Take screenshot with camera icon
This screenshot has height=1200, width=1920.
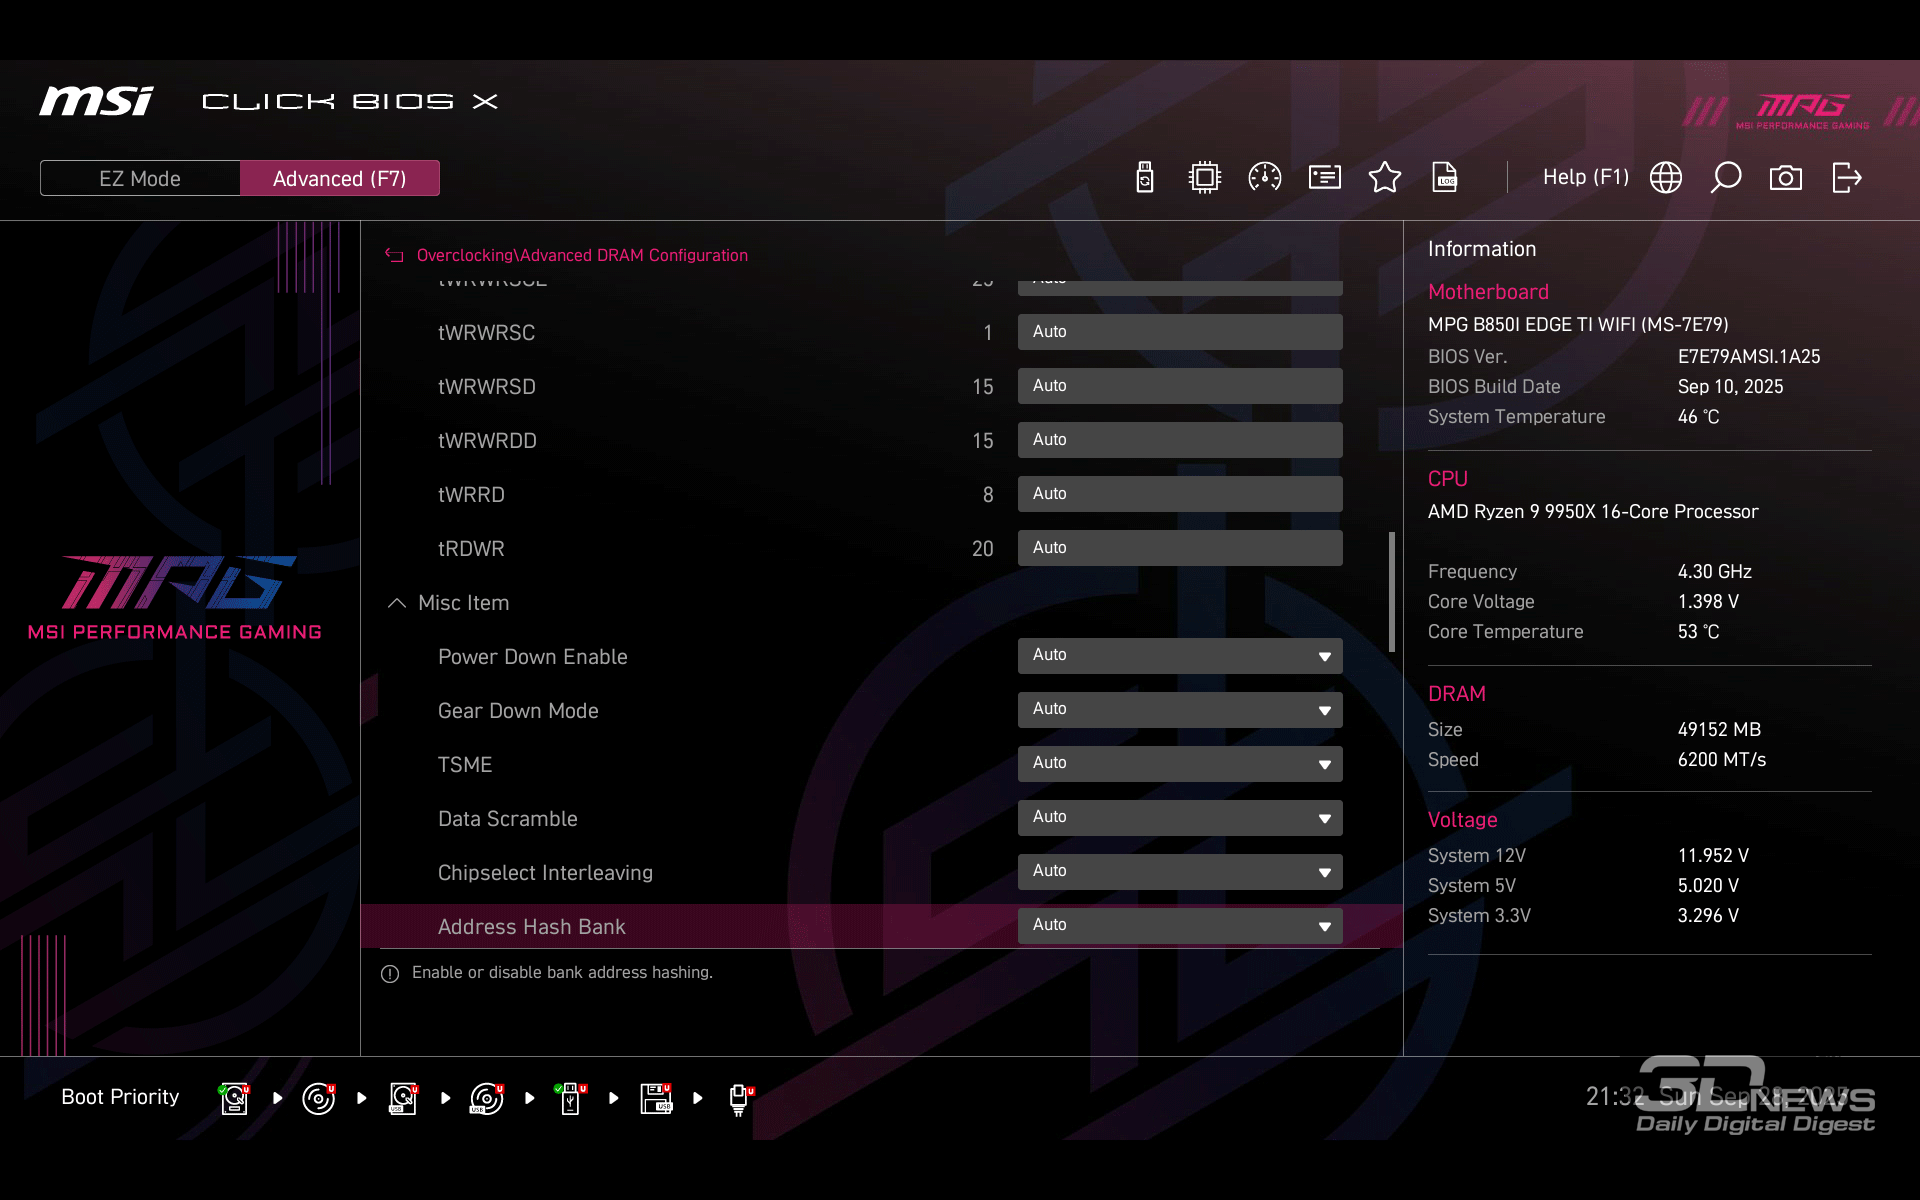tap(1786, 178)
